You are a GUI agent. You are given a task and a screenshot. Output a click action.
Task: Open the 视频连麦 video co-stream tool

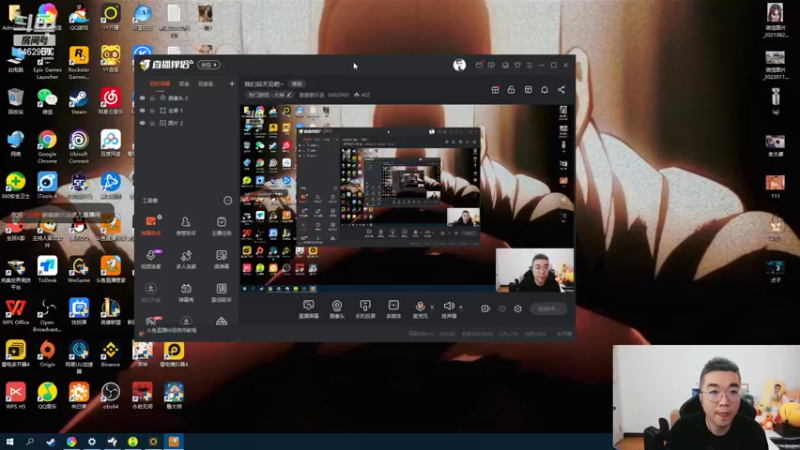coord(151,259)
